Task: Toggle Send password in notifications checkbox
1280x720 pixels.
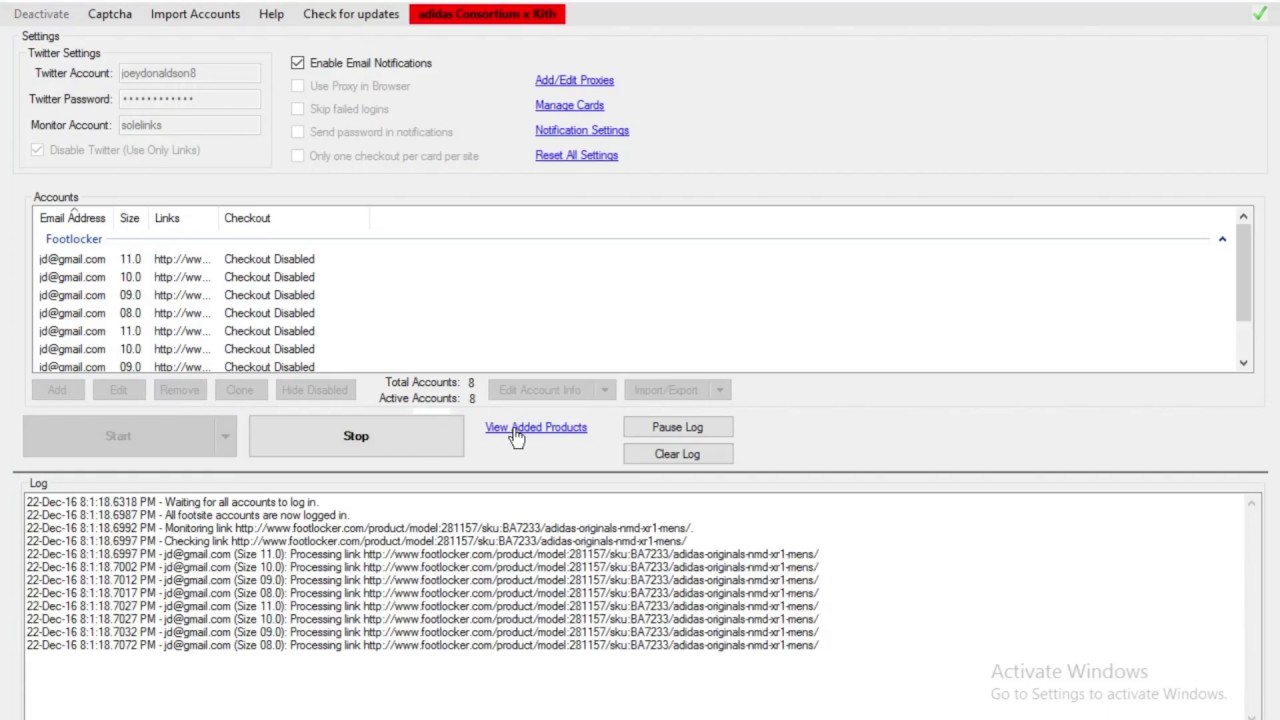Action: (297, 132)
